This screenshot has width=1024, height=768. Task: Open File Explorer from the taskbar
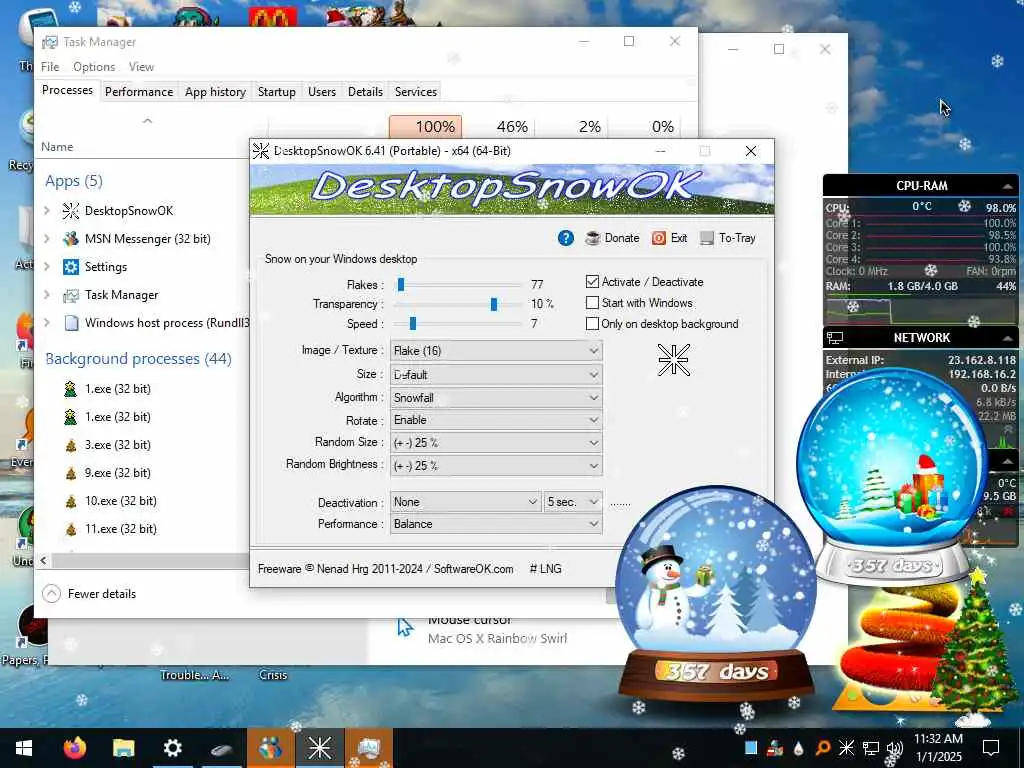coord(123,748)
